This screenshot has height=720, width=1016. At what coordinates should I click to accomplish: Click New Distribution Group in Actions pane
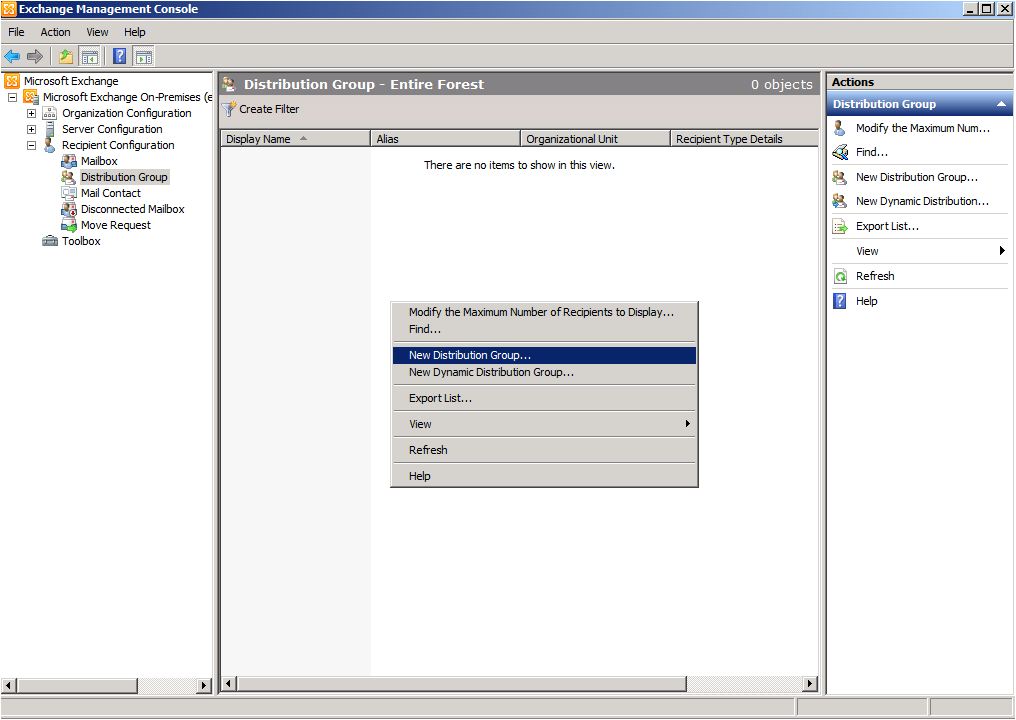[916, 177]
